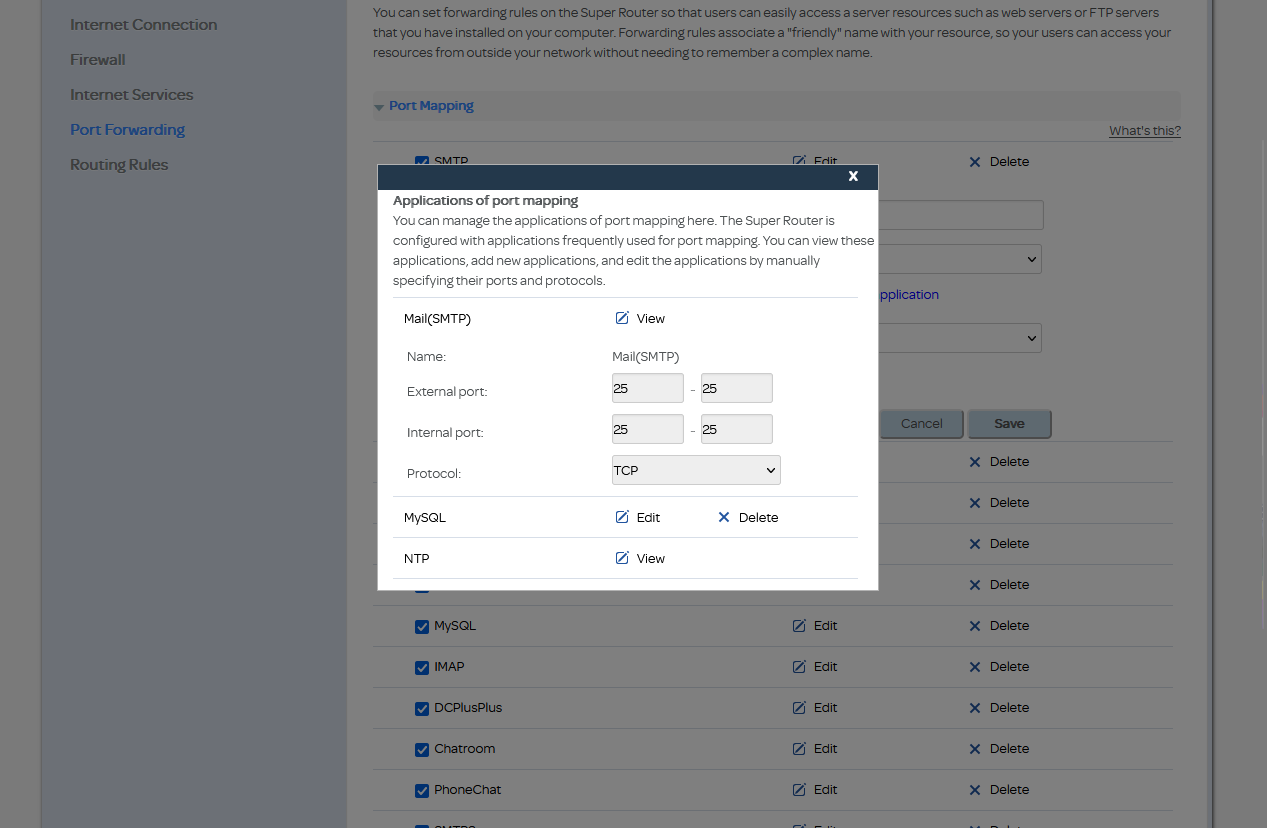The height and width of the screenshot is (828, 1267).
Task: Disable the Chatroom rule checkbox
Action: (422, 750)
